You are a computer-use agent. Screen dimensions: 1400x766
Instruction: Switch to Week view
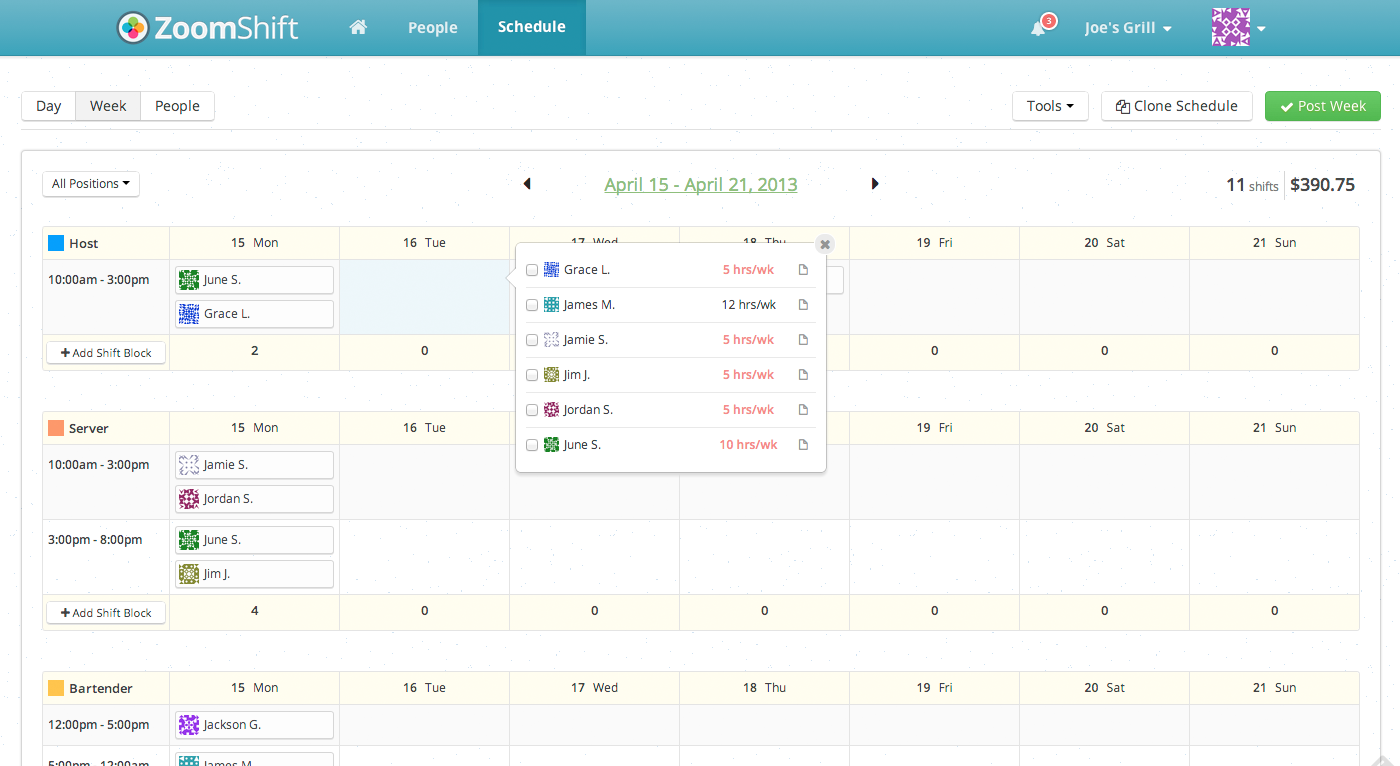click(108, 106)
